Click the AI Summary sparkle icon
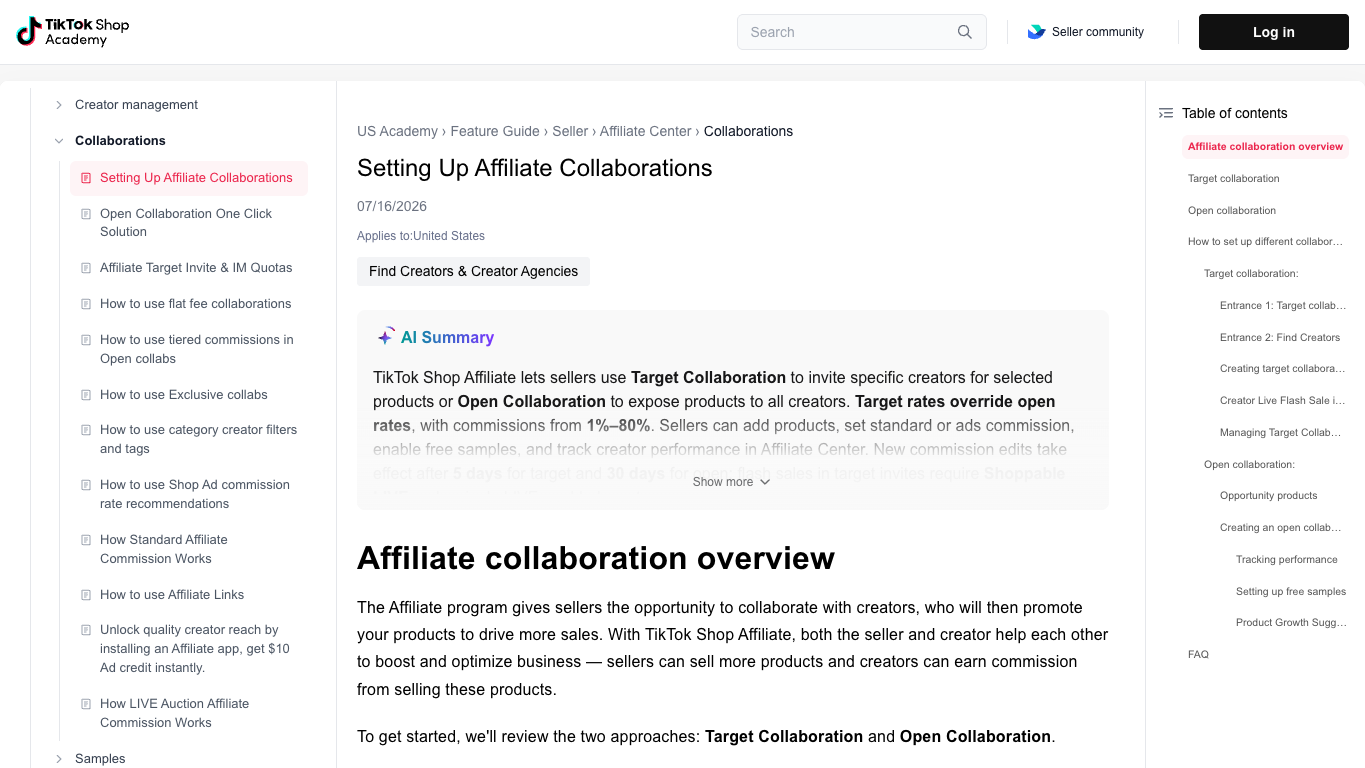 pyautogui.click(x=385, y=337)
